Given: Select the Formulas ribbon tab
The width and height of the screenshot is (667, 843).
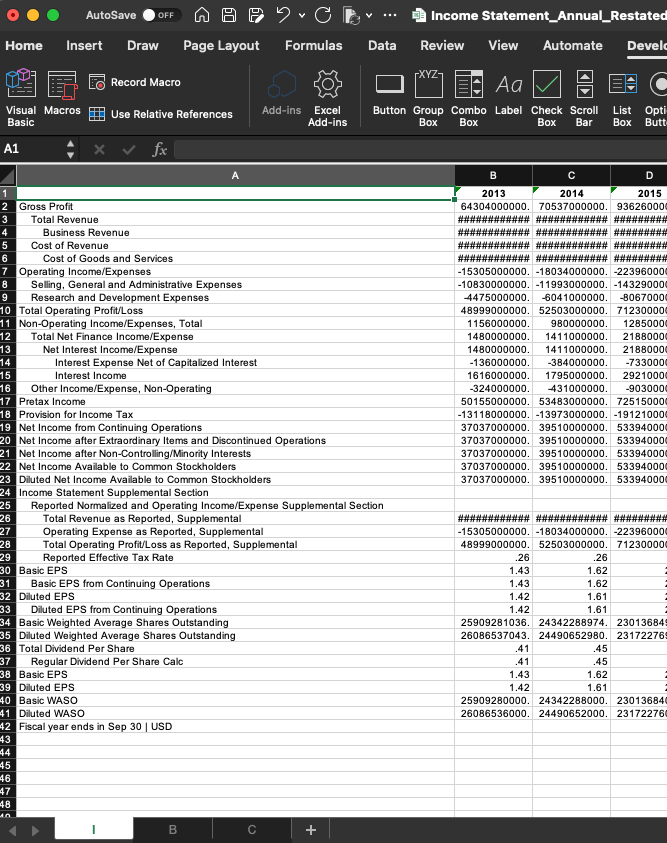Looking at the screenshot, I should pos(313,46).
